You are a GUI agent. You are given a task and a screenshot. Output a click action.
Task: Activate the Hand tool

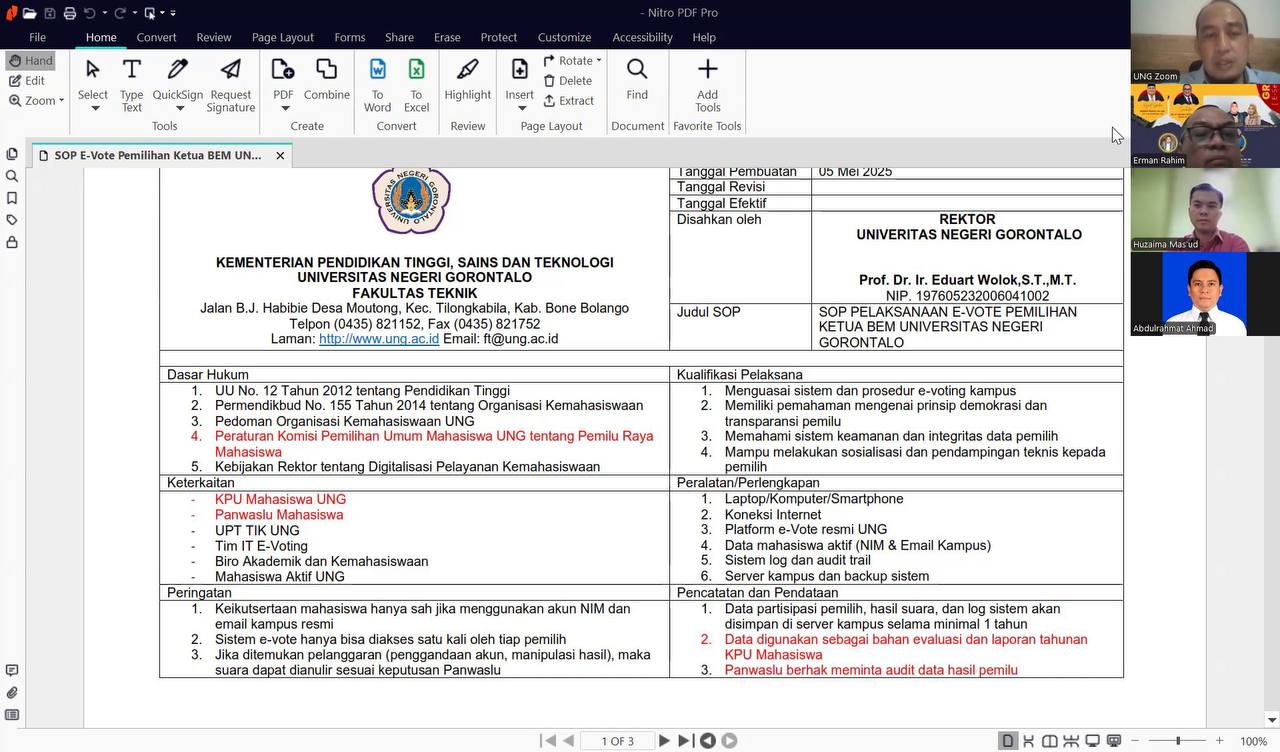point(30,61)
